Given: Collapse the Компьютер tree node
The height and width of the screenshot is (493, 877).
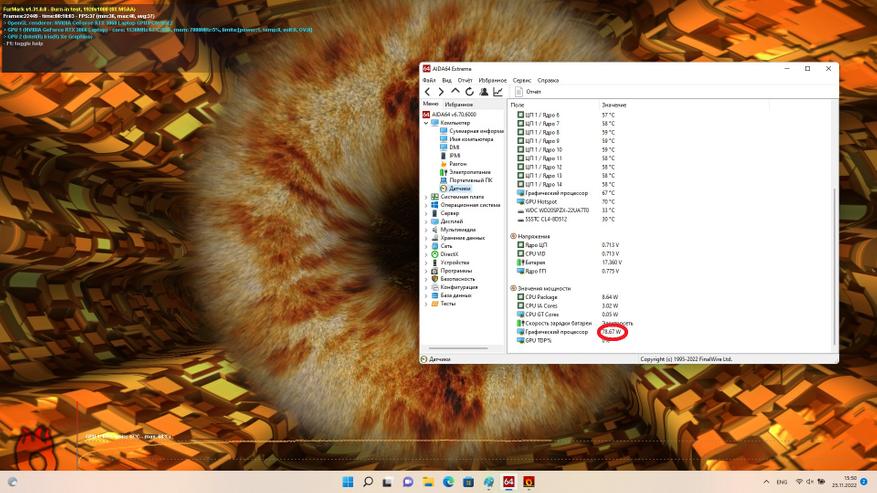Looking at the screenshot, I should pyautogui.click(x=426, y=123).
